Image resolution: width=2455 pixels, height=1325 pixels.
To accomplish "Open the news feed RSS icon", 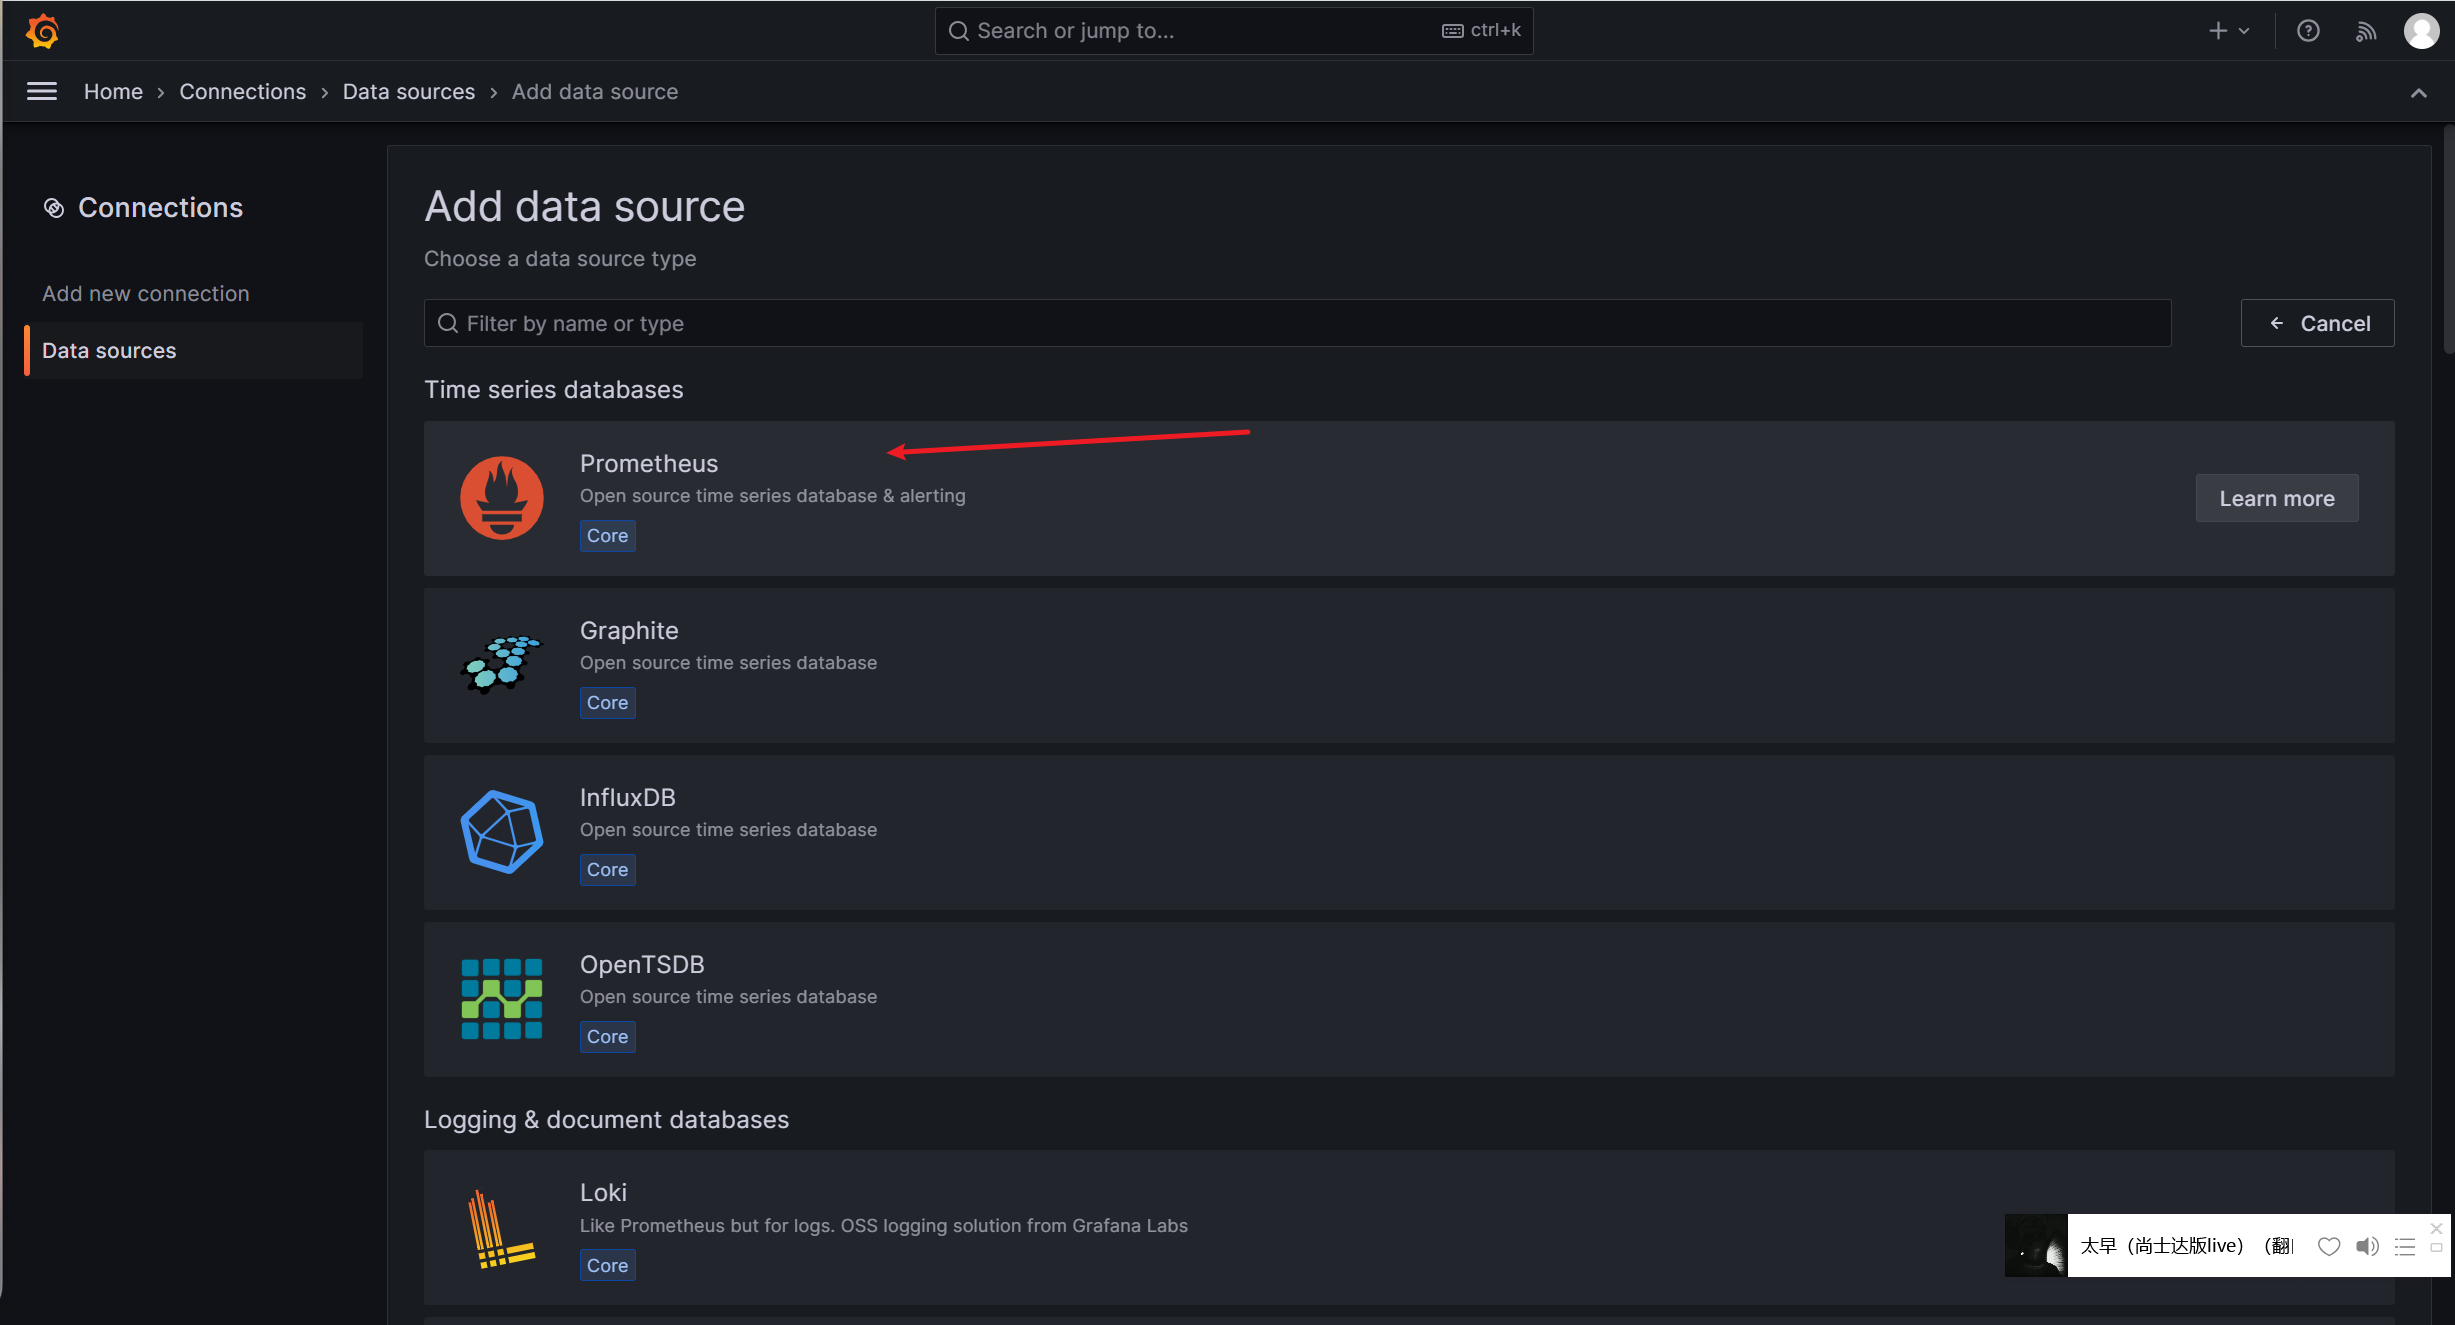I will pyautogui.click(x=2365, y=31).
